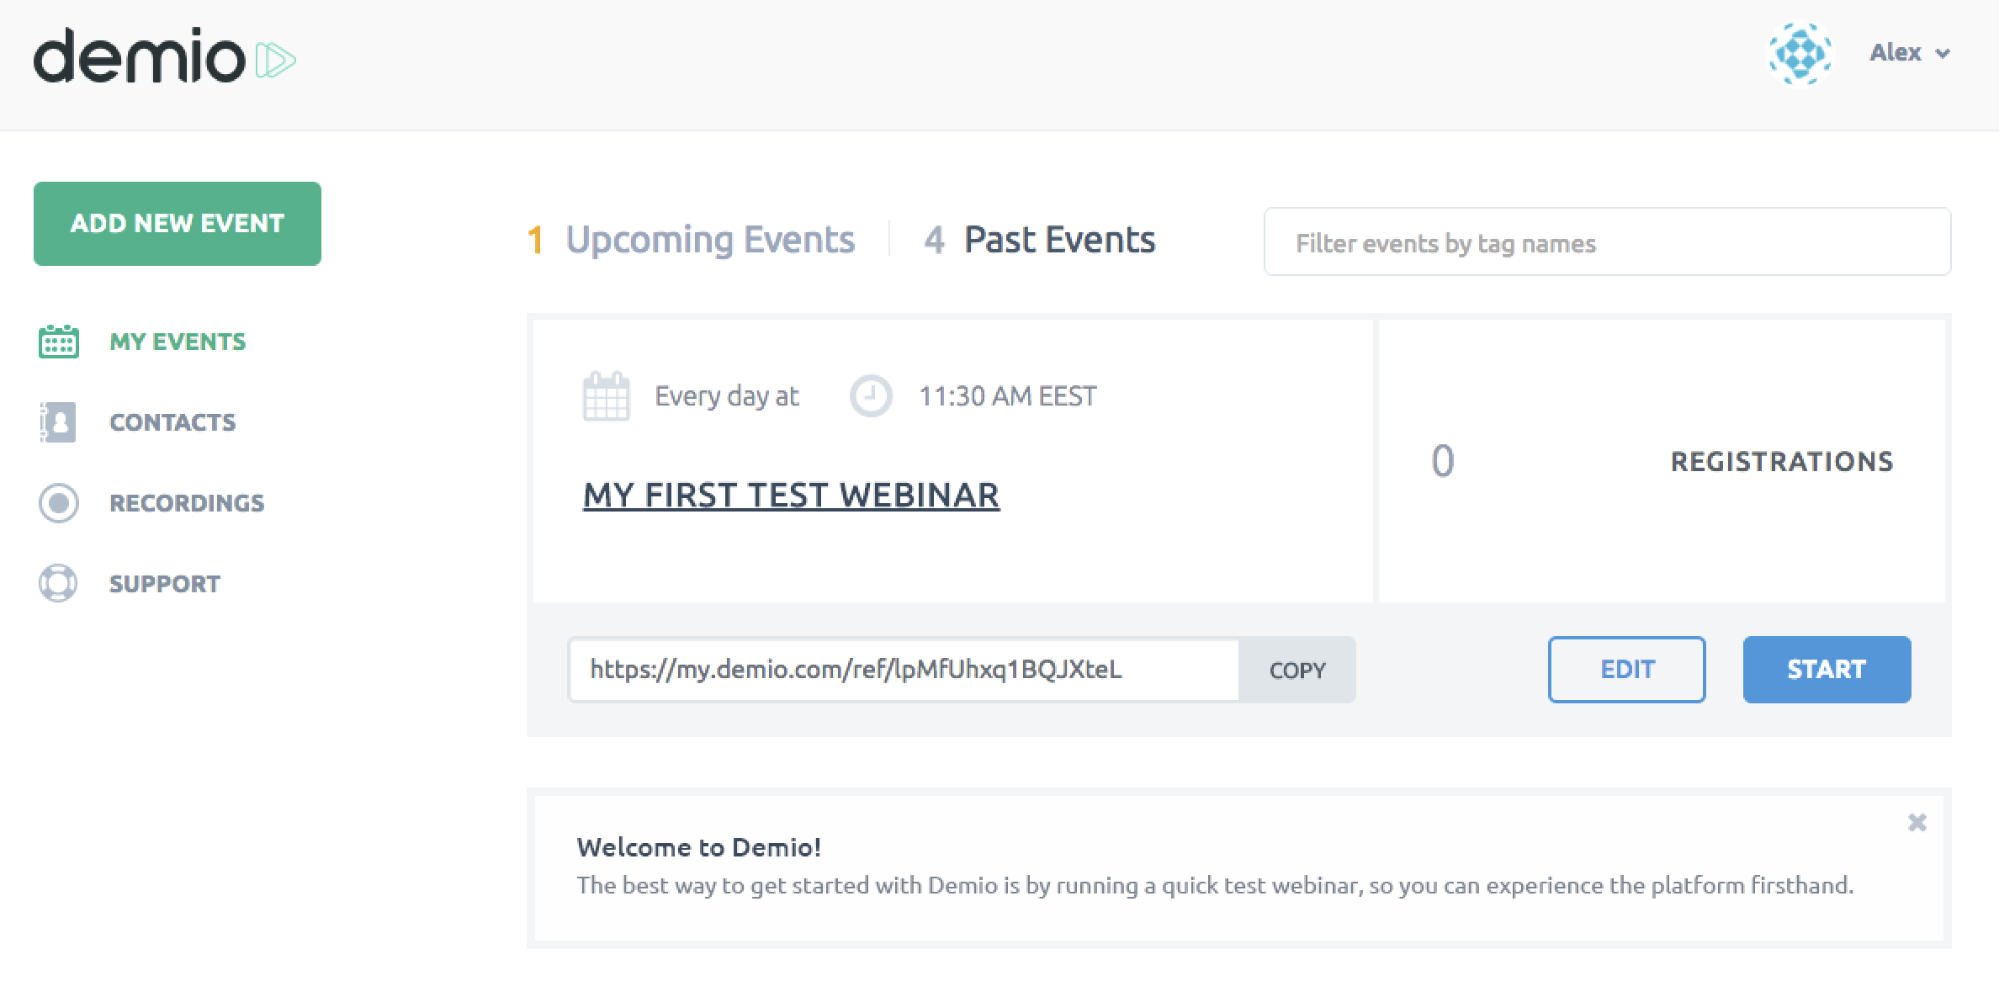
Task: Click the Demio logo
Action: [165, 56]
